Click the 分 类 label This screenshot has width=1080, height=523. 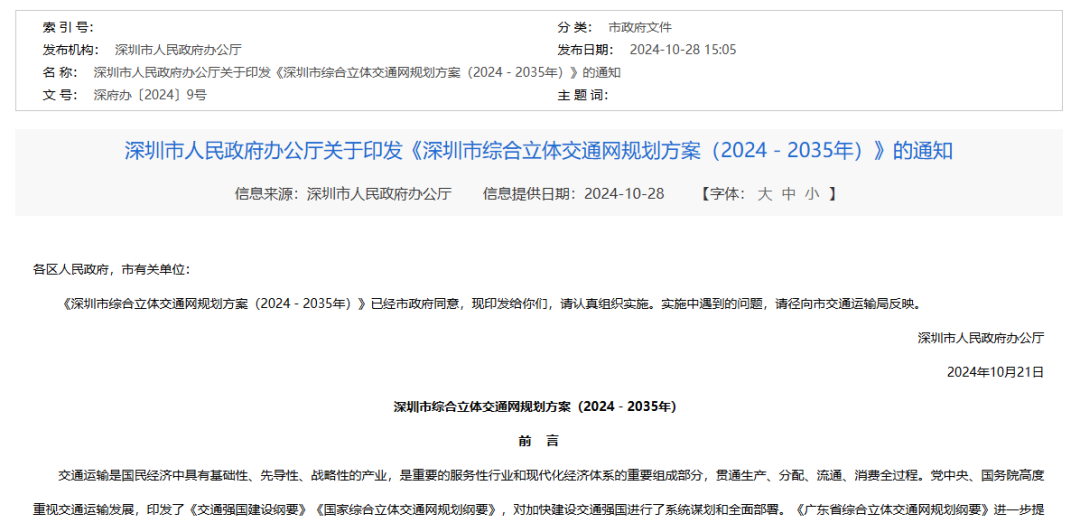point(574,28)
